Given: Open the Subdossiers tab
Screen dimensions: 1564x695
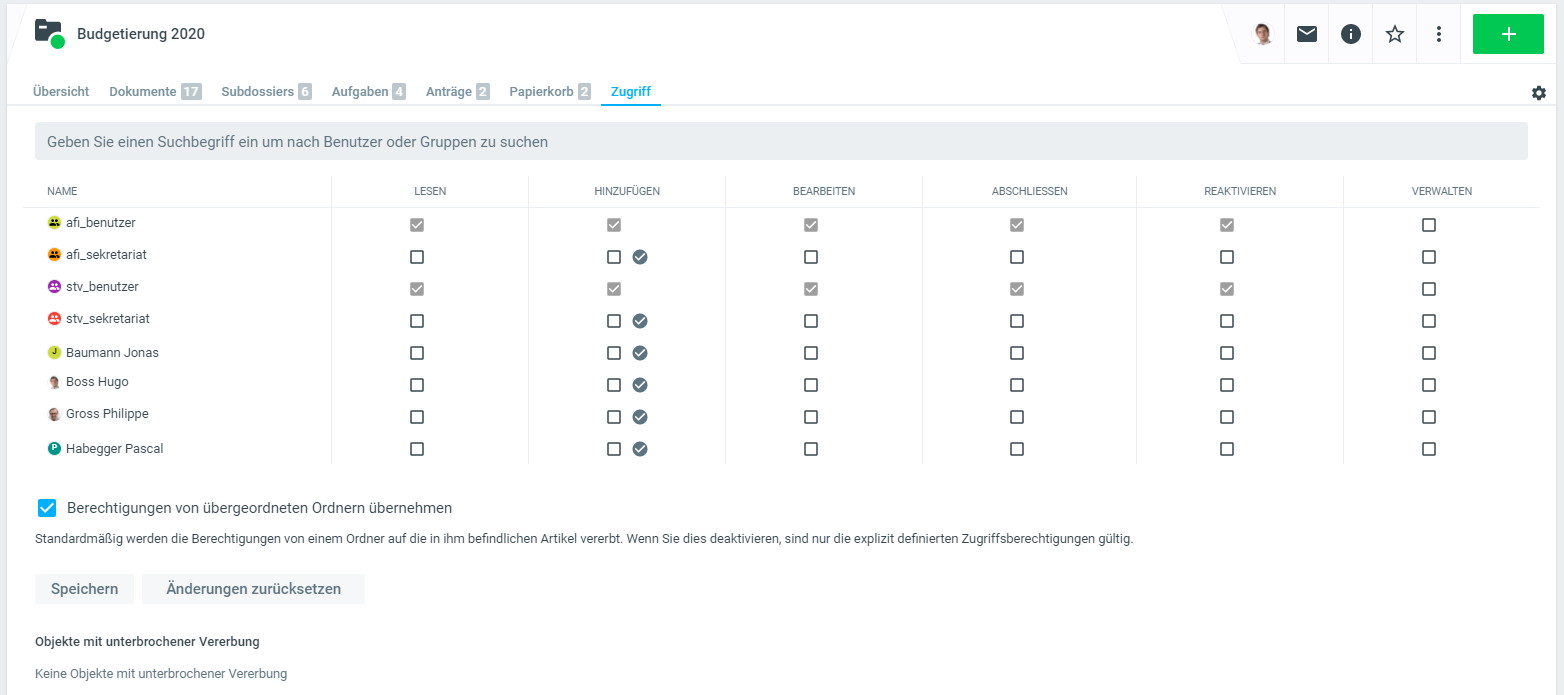Looking at the screenshot, I should (266, 91).
